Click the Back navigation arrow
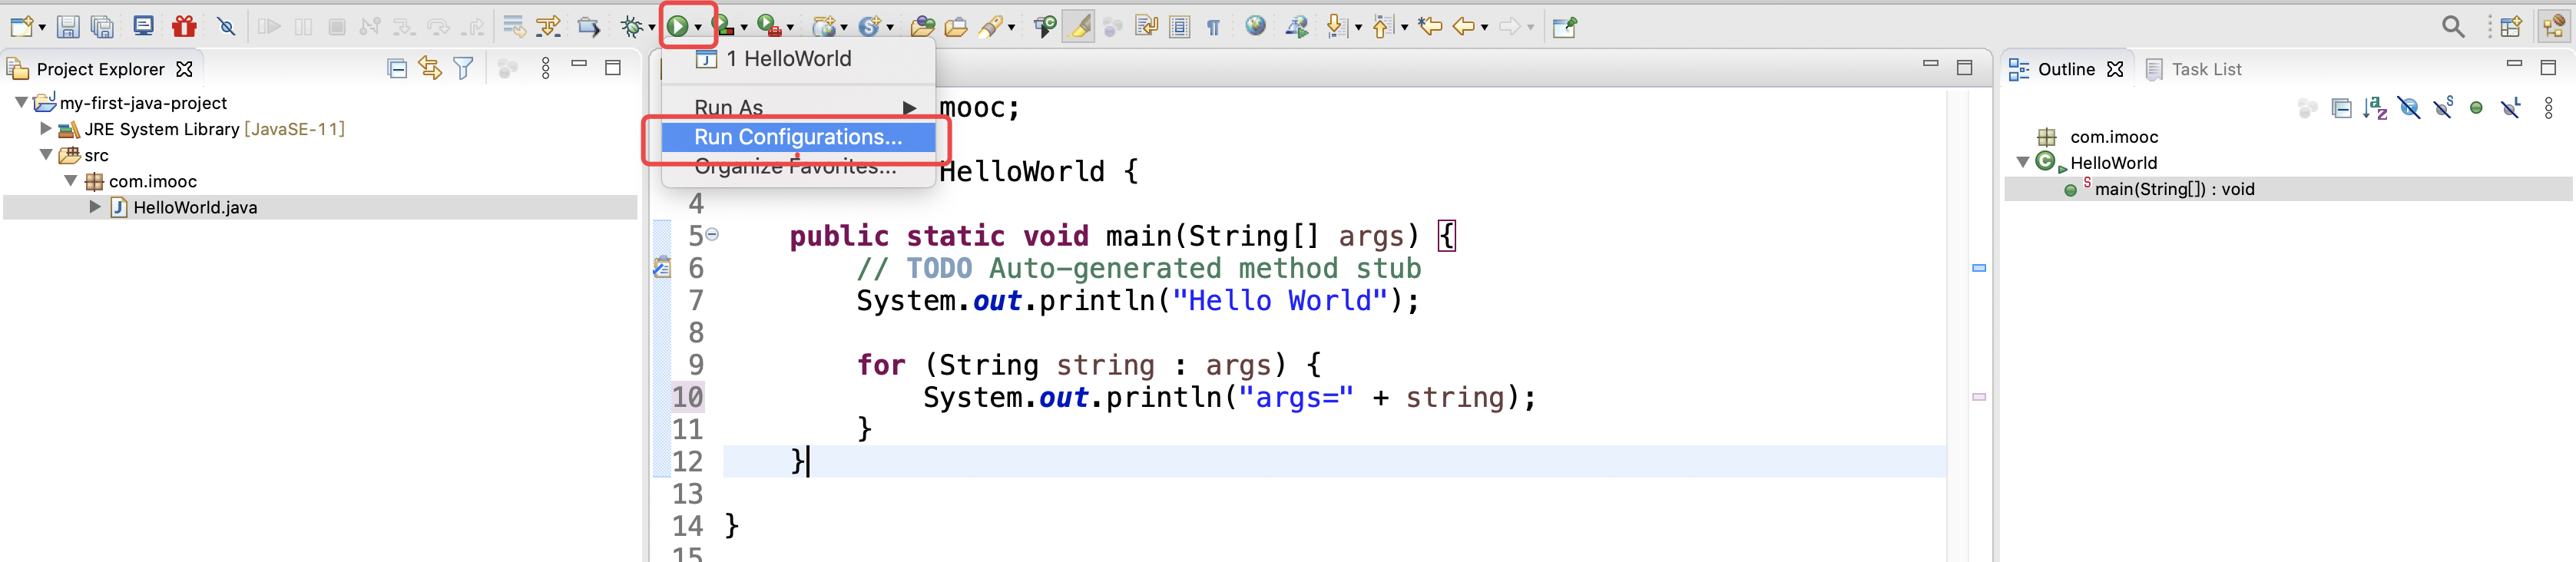Viewport: 2576px width, 562px height. click(x=1463, y=27)
